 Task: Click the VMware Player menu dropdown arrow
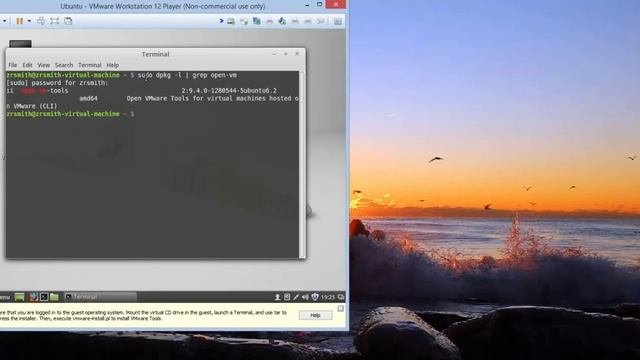(4, 21)
